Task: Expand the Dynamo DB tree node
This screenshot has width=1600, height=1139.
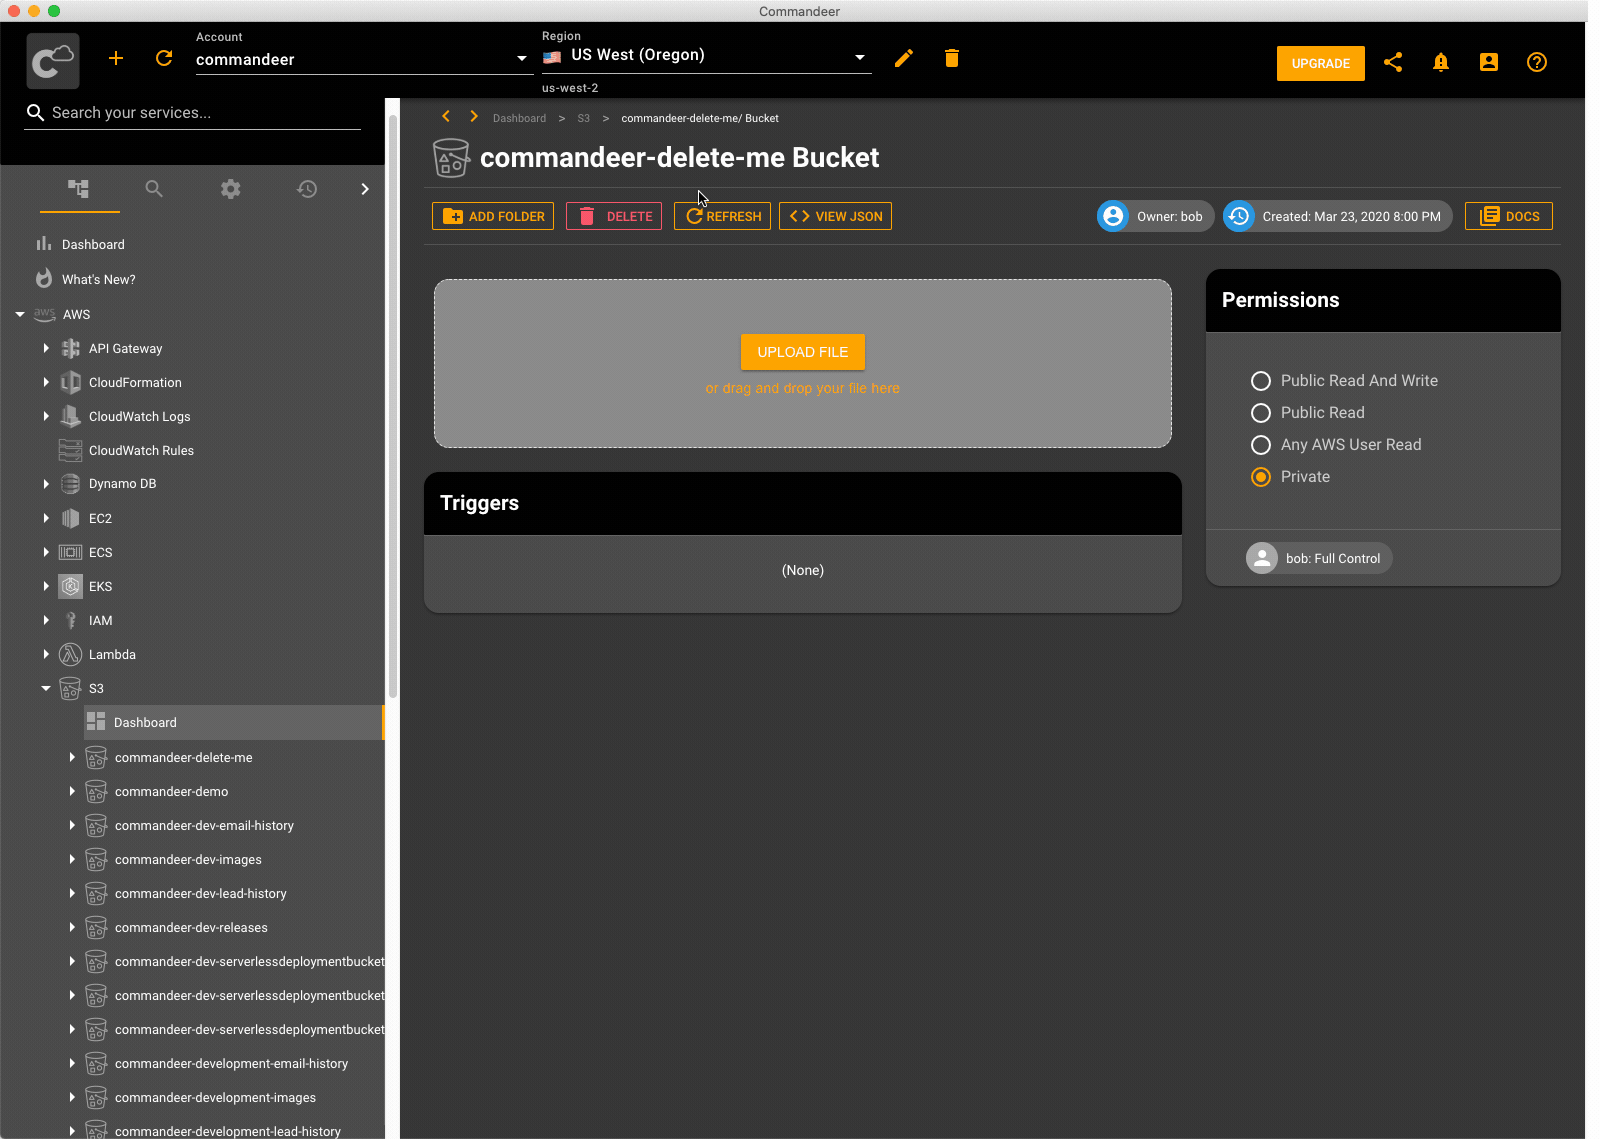Action: pyautogui.click(x=46, y=484)
